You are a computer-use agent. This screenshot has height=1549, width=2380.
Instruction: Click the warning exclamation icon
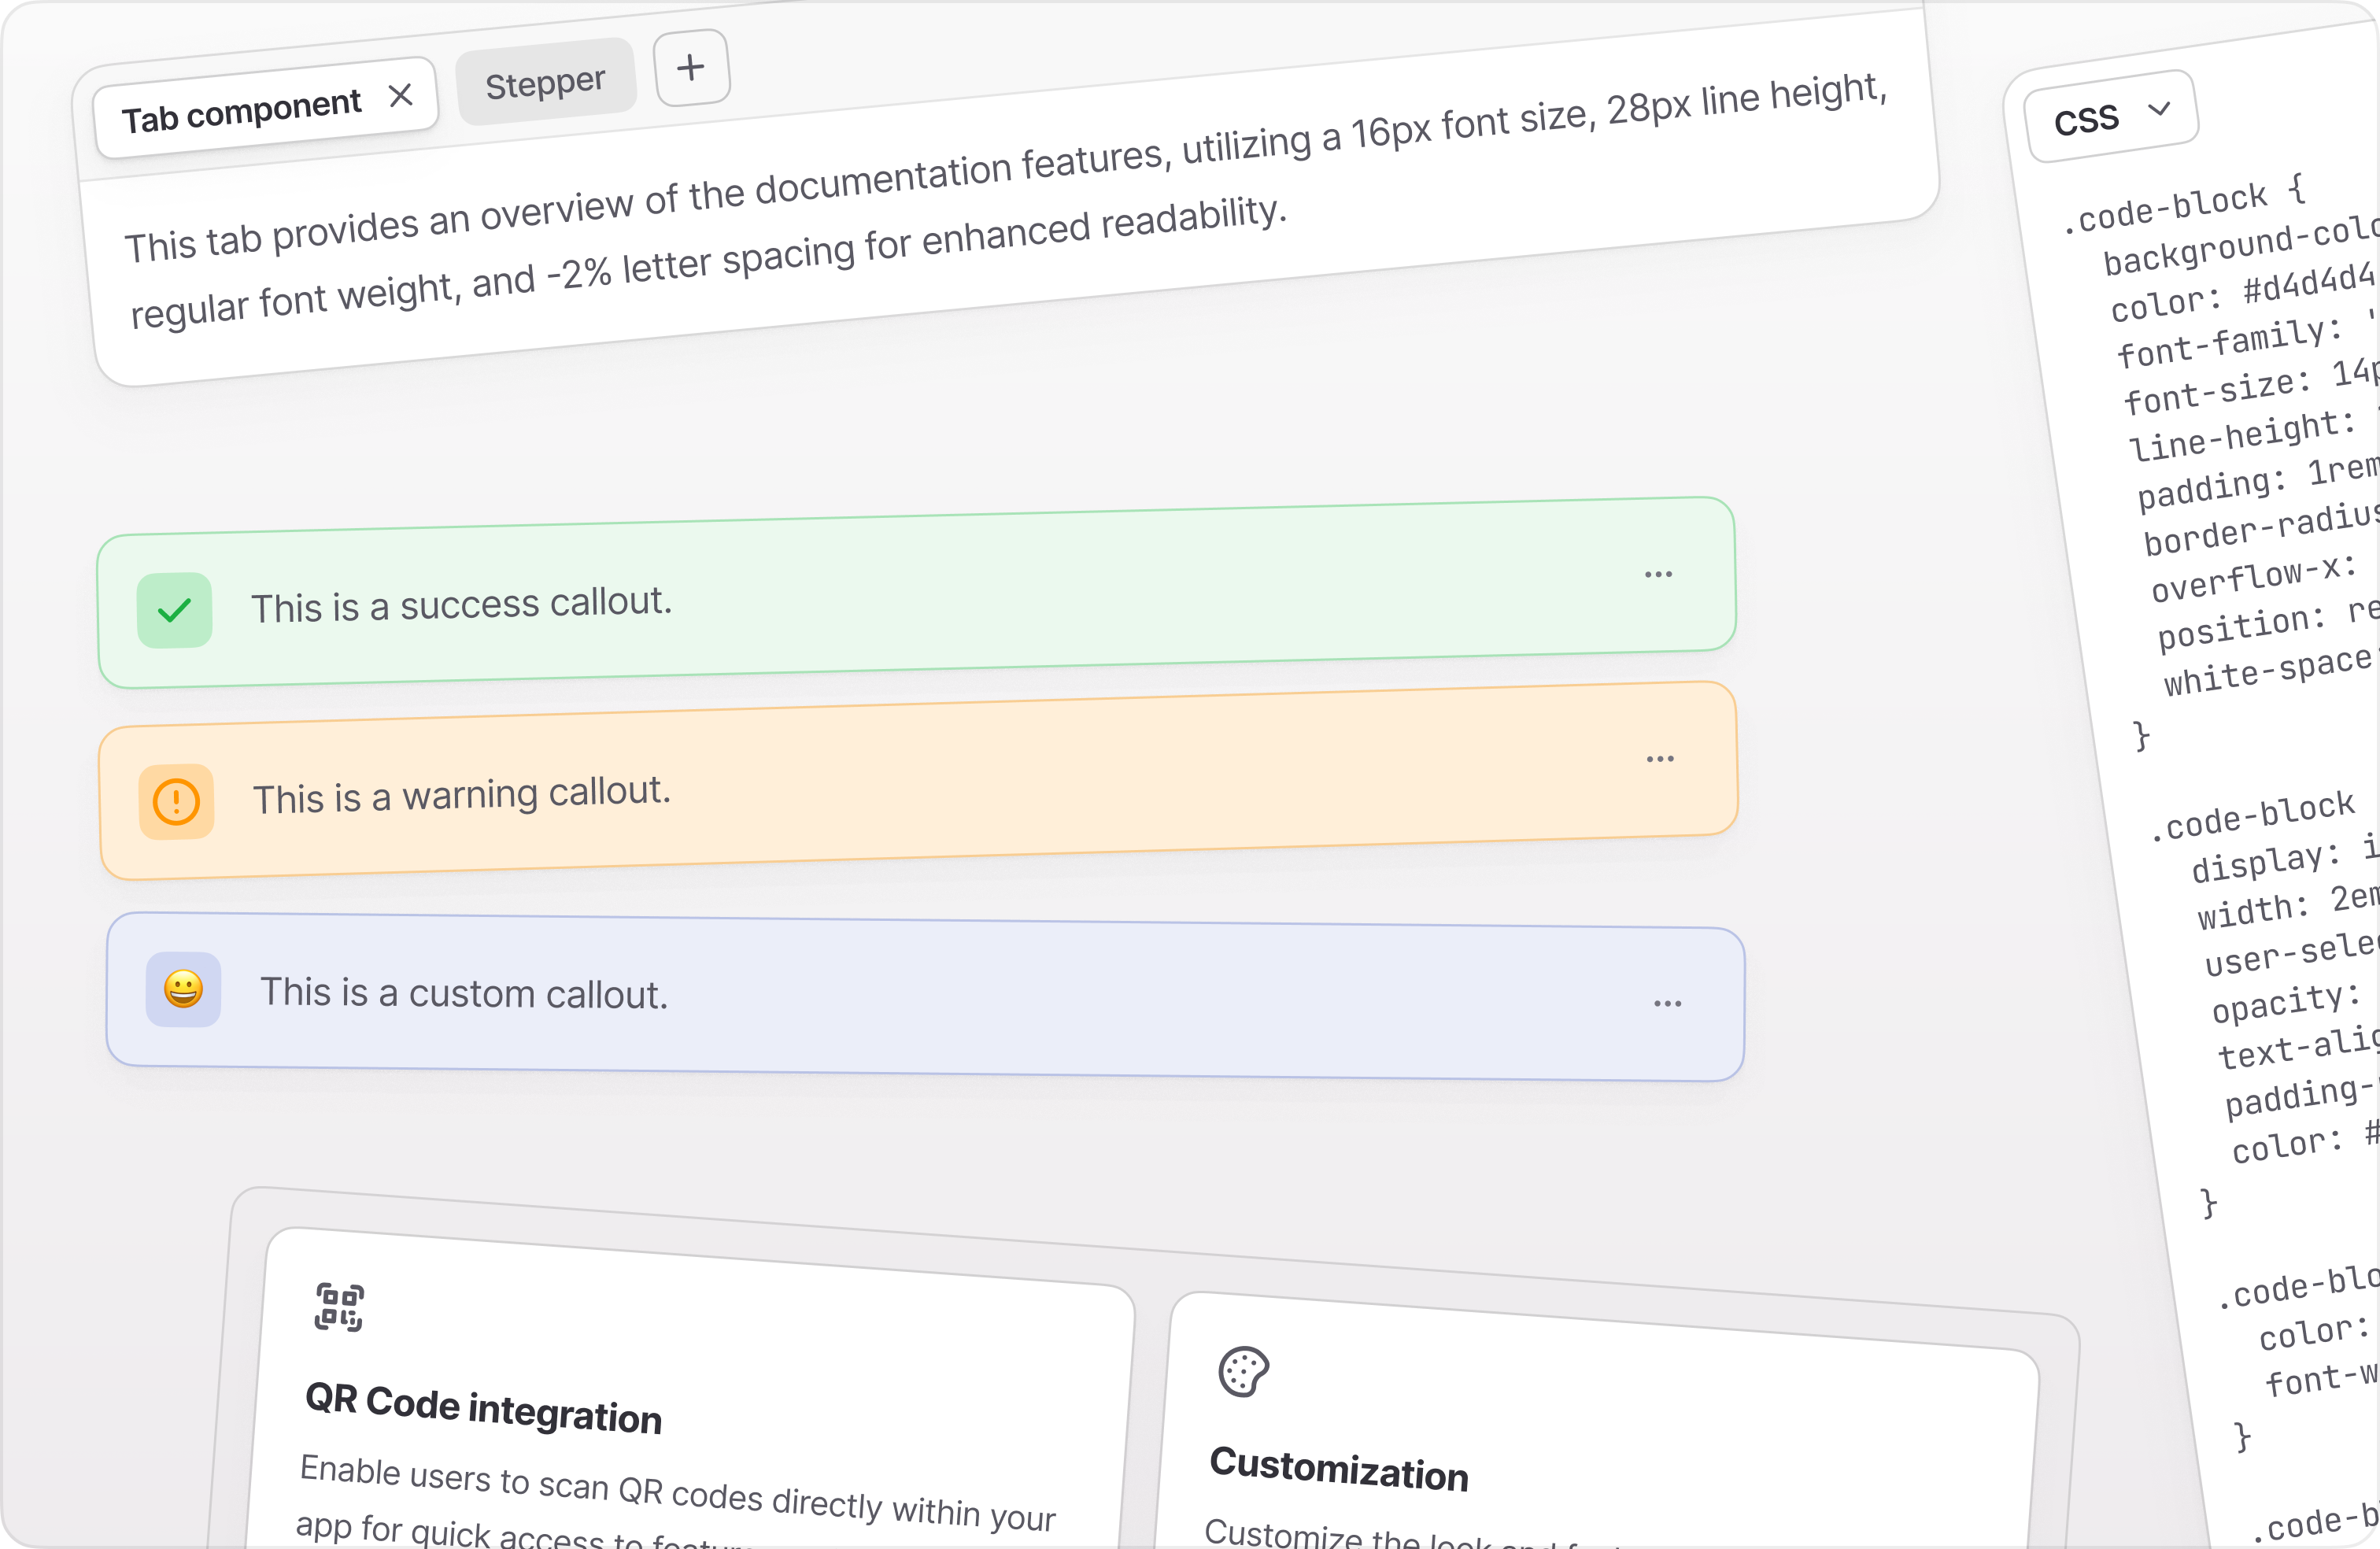tap(176, 800)
